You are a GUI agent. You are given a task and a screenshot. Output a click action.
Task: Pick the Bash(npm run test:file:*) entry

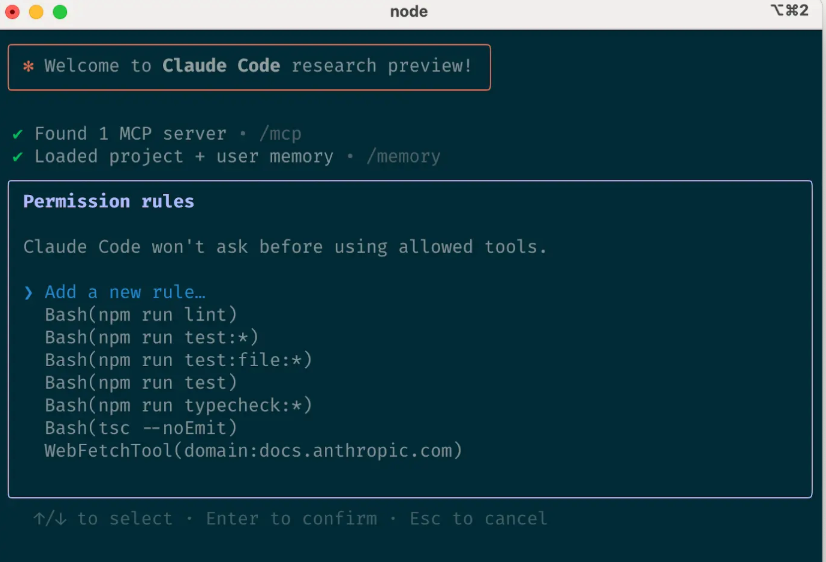(179, 360)
